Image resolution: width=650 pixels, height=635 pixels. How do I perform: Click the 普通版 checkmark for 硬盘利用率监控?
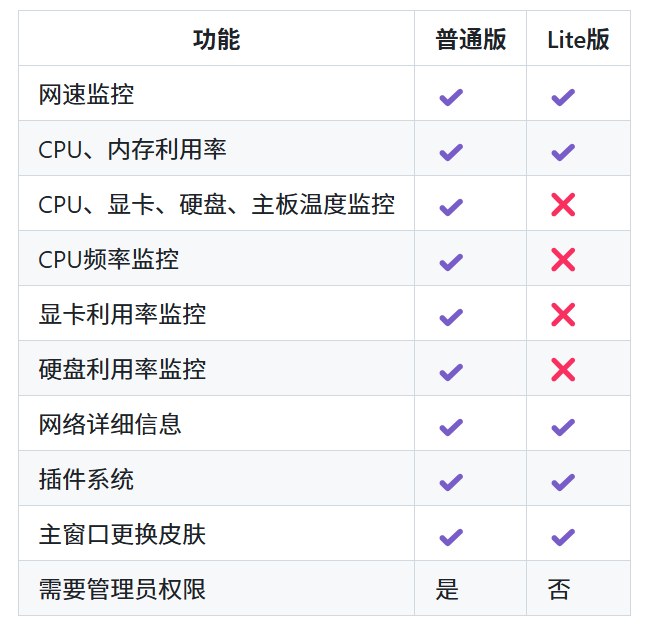(450, 371)
